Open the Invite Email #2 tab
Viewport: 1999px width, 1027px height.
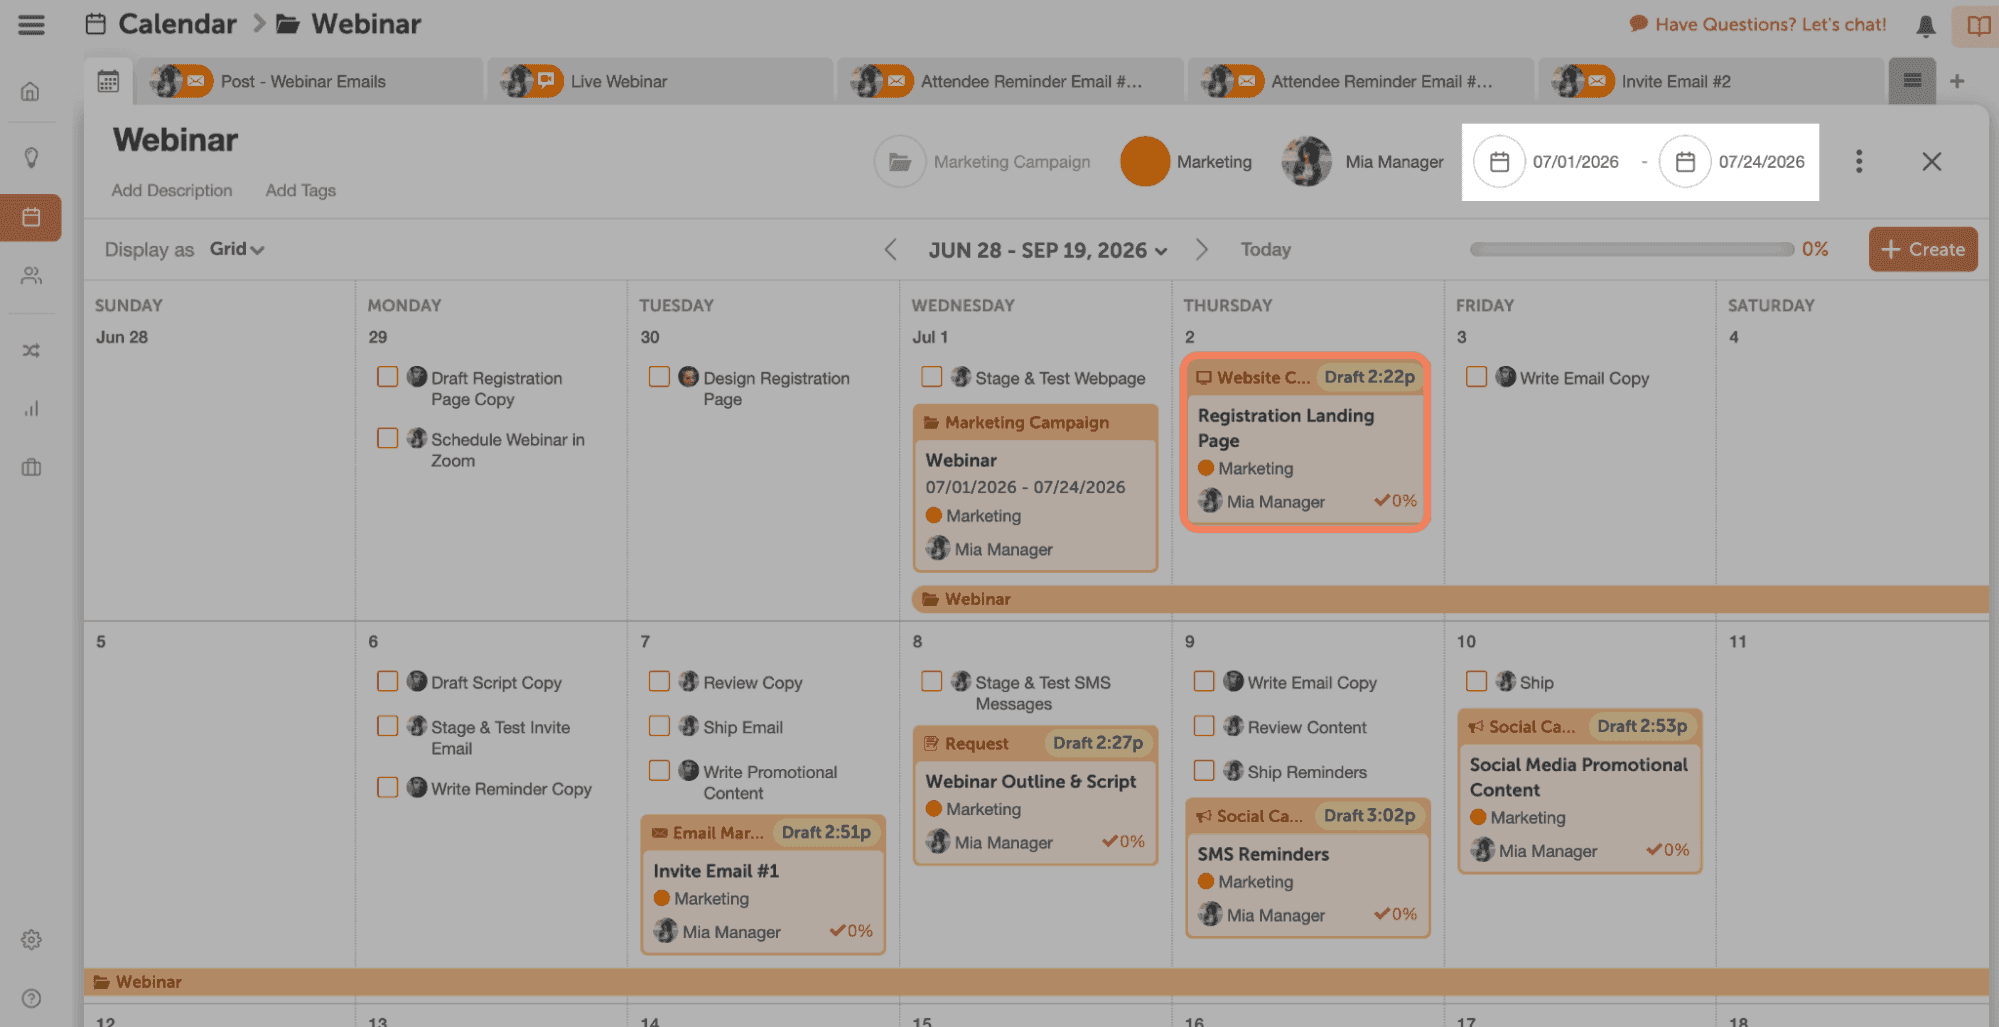1675,82
